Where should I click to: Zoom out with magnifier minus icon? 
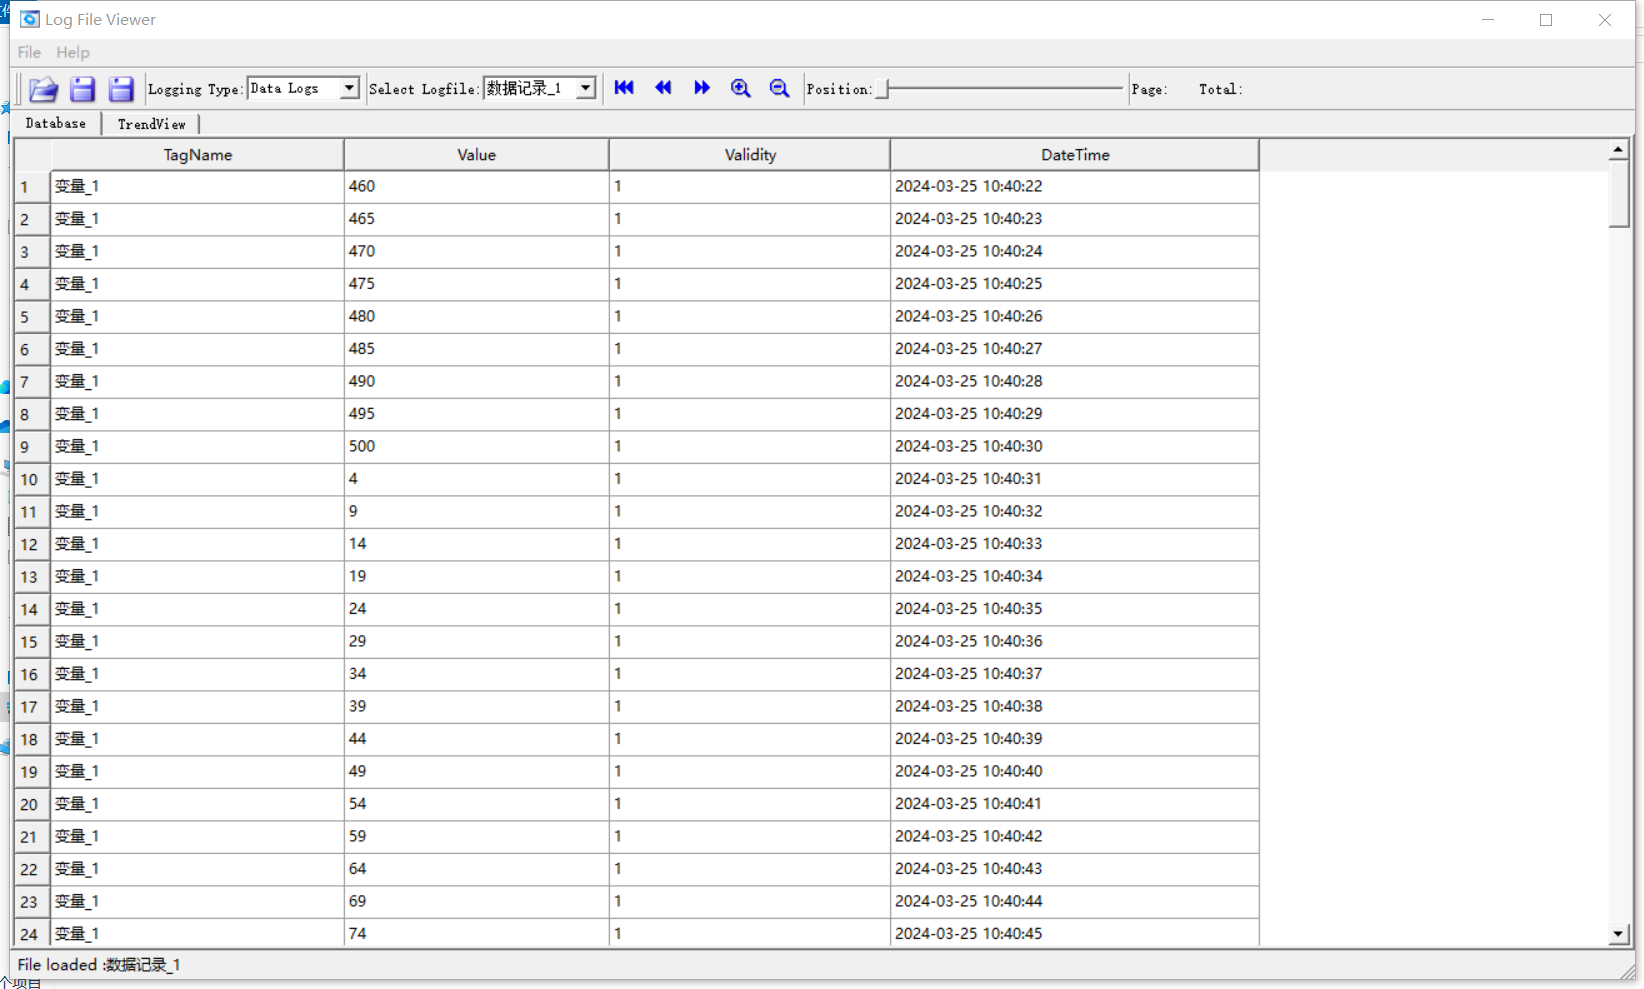(780, 88)
